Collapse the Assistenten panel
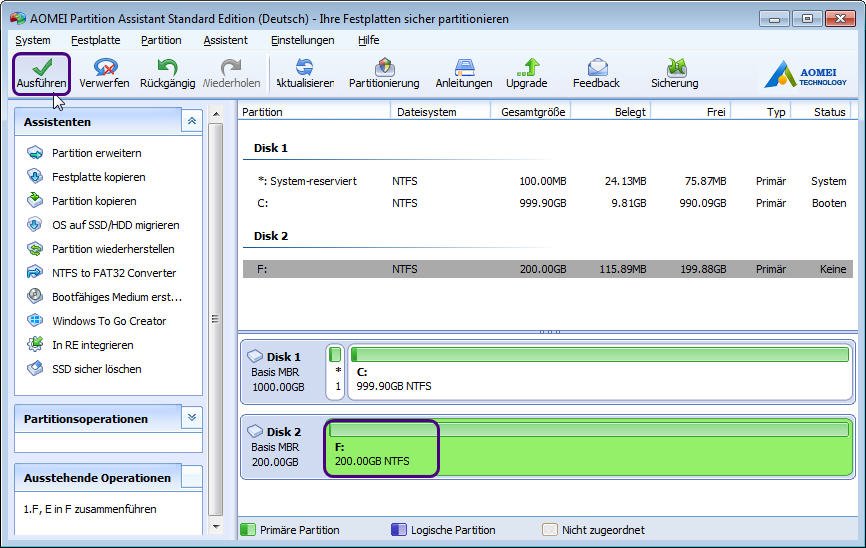Viewport: 866px width, 548px height. click(192, 121)
